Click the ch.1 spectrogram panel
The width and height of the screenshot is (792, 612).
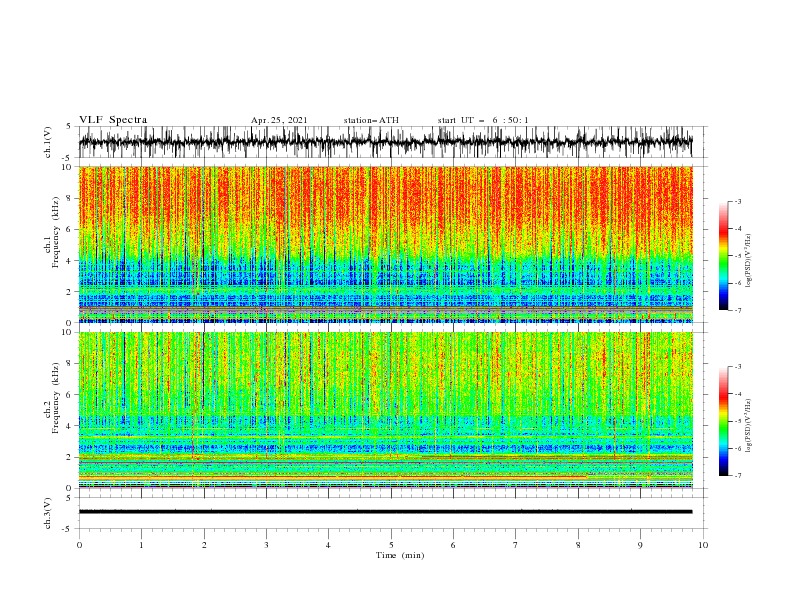click(x=385, y=244)
